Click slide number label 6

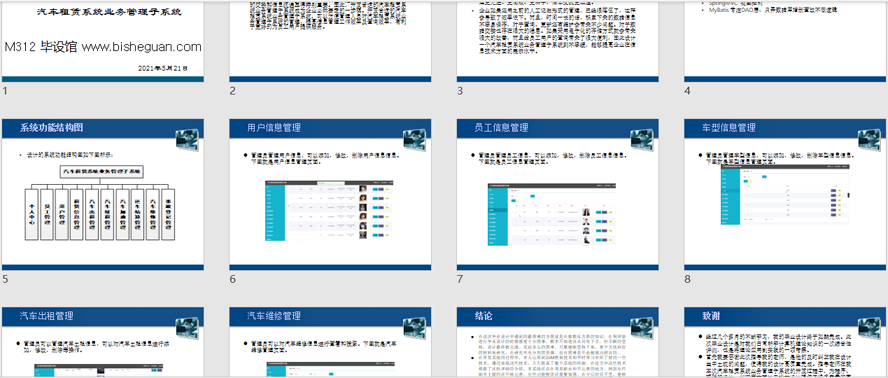click(x=232, y=279)
